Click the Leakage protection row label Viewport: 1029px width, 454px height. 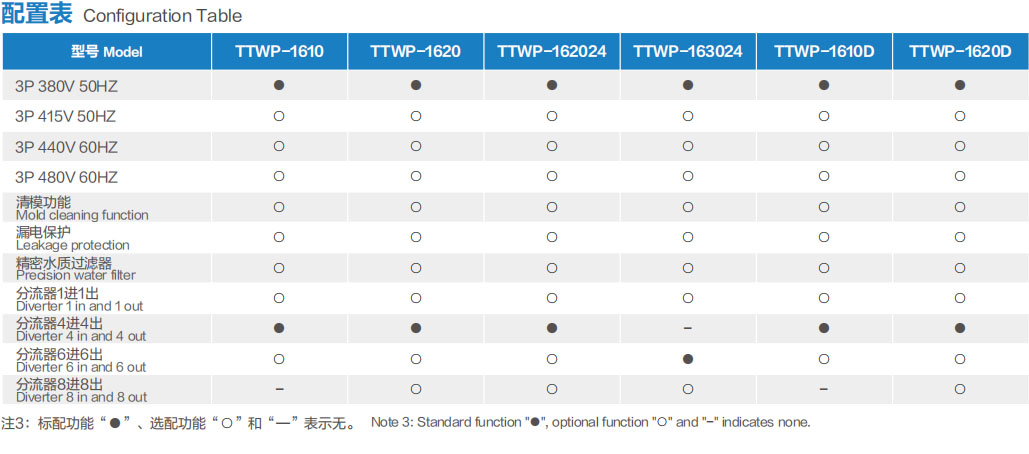click(x=72, y=239)
